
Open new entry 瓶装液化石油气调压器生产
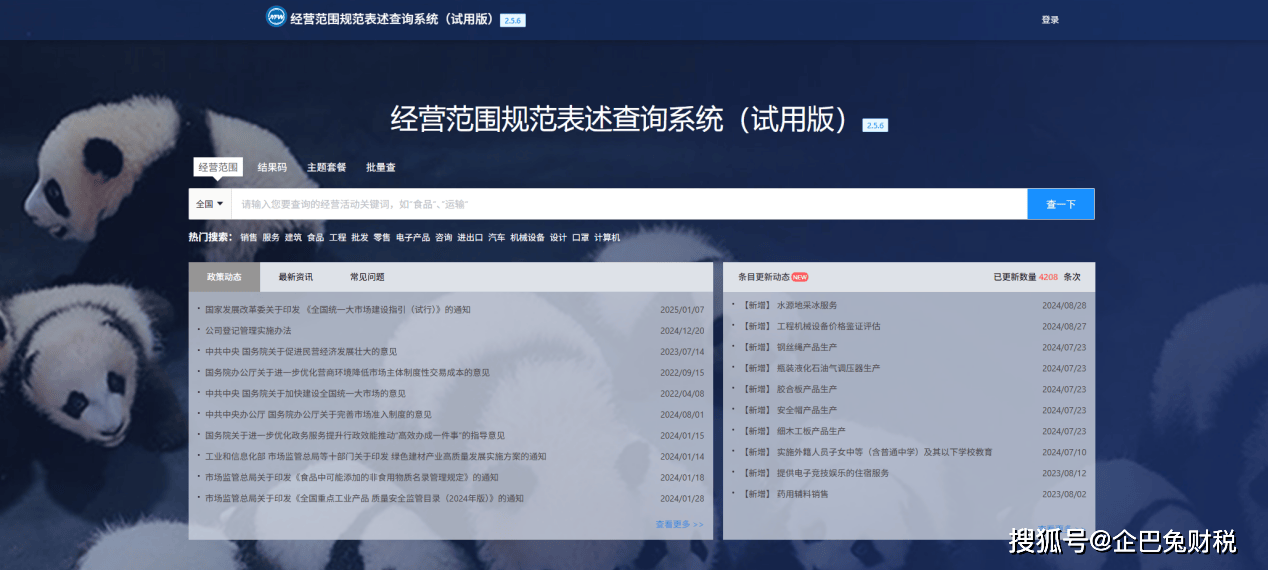point(811,368)
